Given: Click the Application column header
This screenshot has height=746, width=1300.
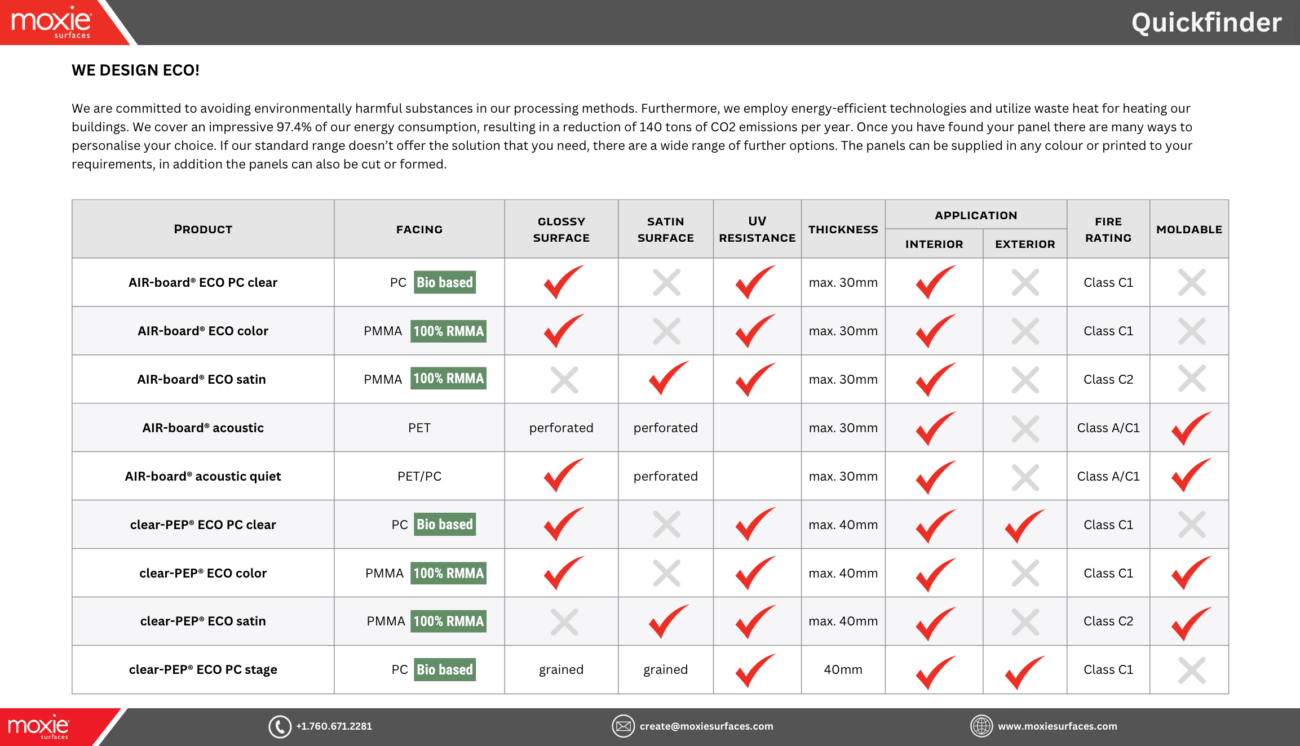Looking at the screenshot, I should point(976,215).
